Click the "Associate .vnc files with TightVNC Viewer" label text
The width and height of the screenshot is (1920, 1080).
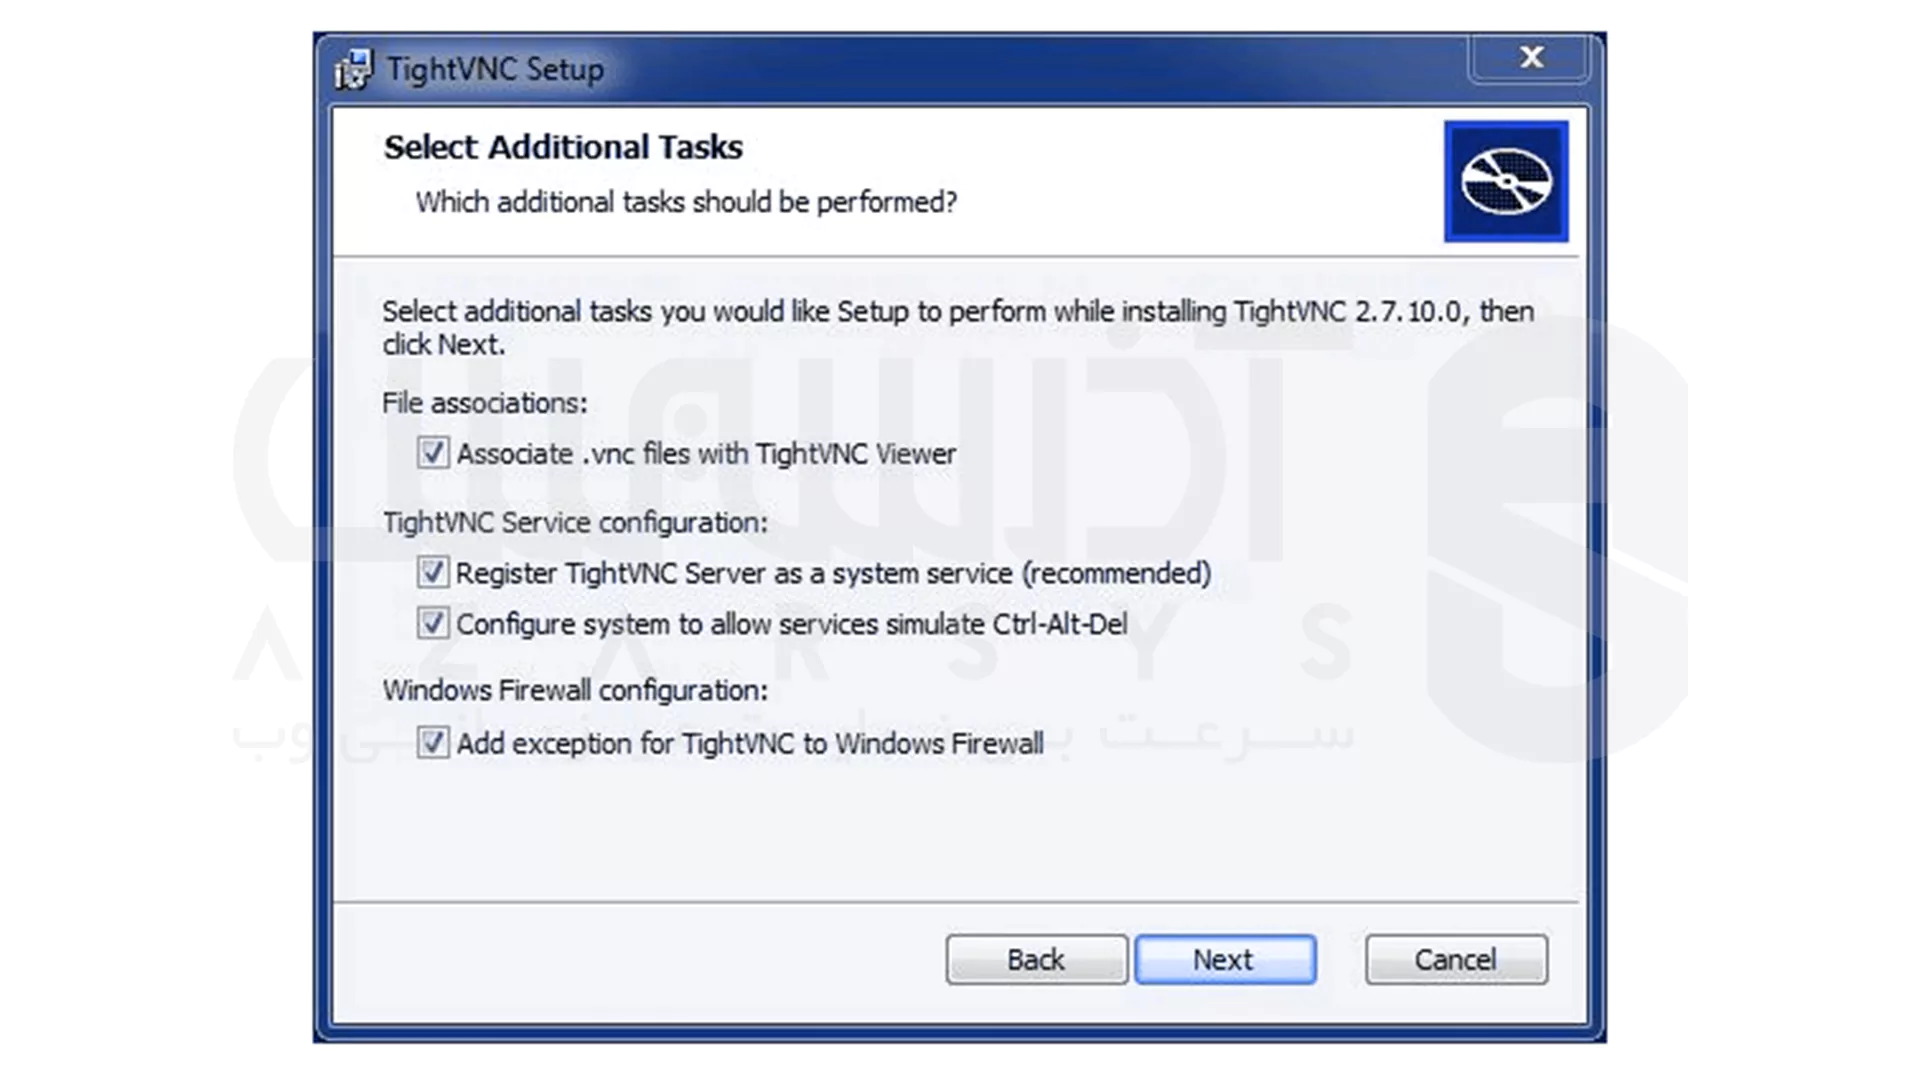coord(706,454)
